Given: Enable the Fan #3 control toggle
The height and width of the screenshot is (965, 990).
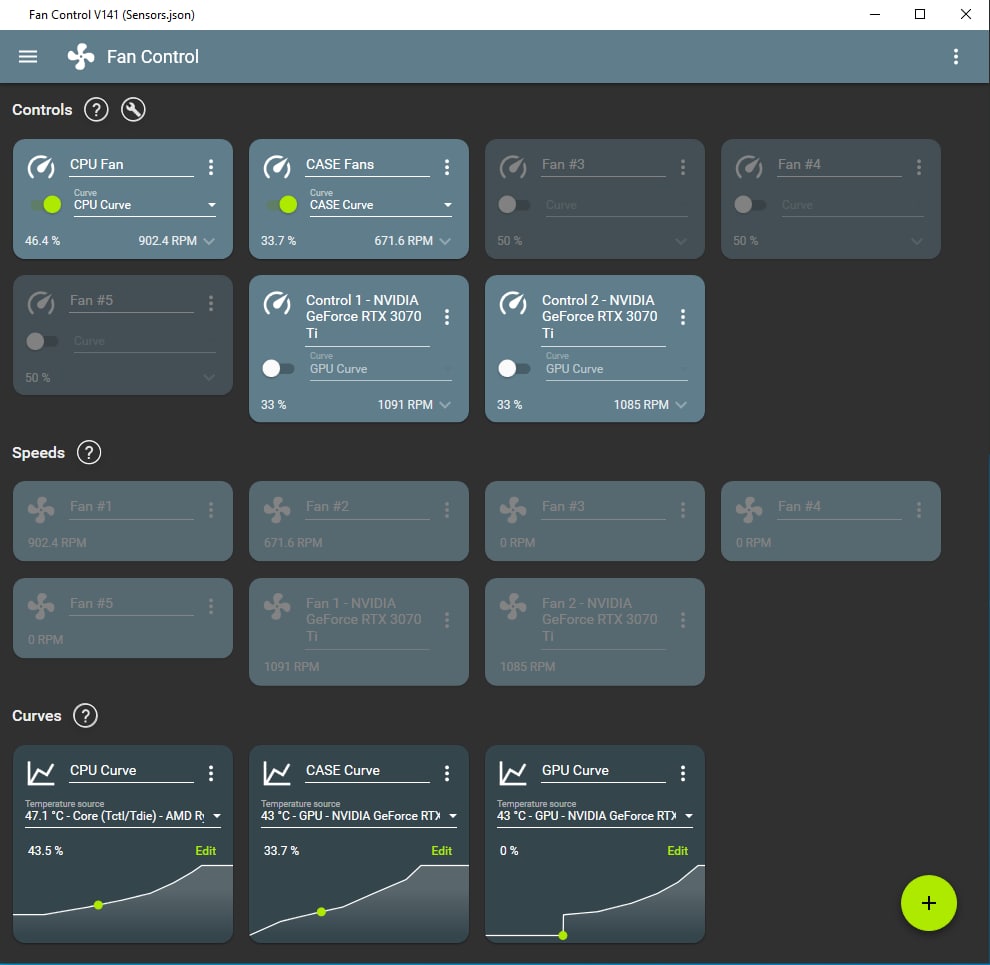Looking at the screenshot, I should (x=514, y=205).
